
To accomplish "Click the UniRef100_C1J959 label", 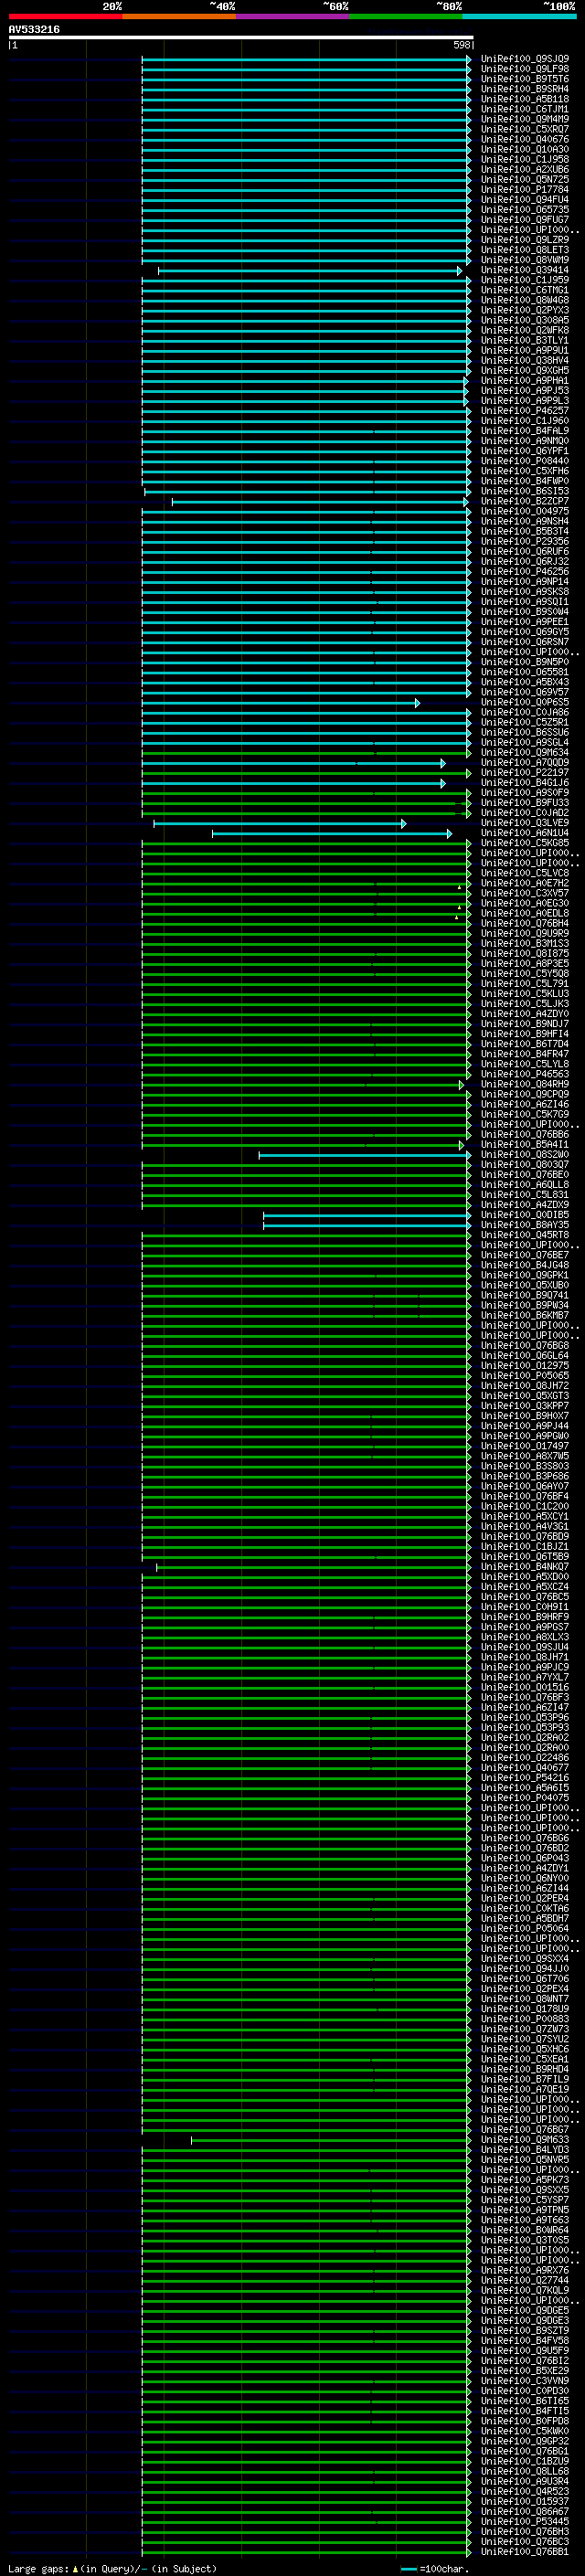I will click(x=525, y=280).
